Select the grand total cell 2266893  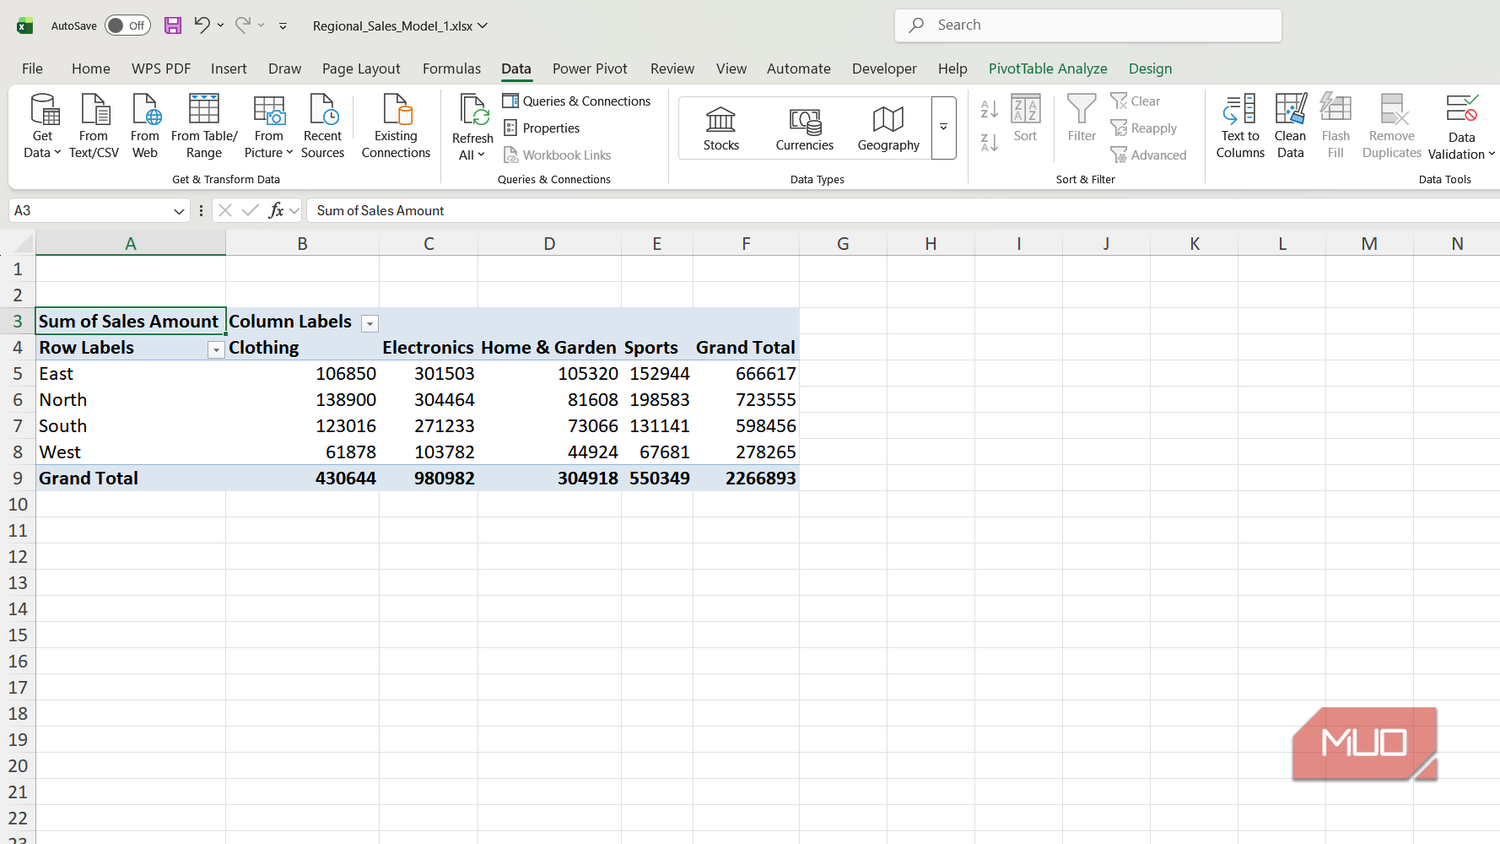(x=746, y=478)
